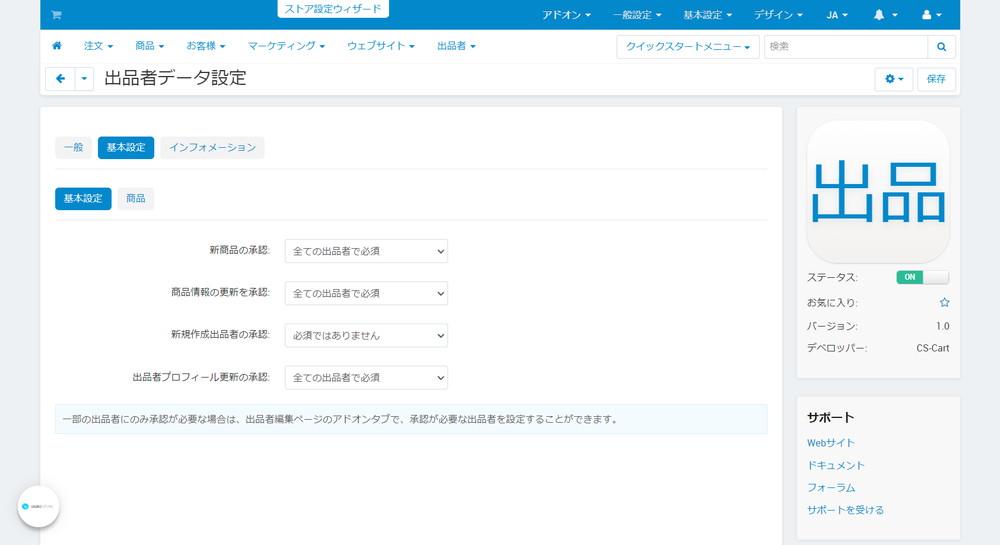Viewport: 1000px width, 545px height.
Task: Toggle the ステータス ON switch
Action: pyautogui.click(x=922, y=277)
